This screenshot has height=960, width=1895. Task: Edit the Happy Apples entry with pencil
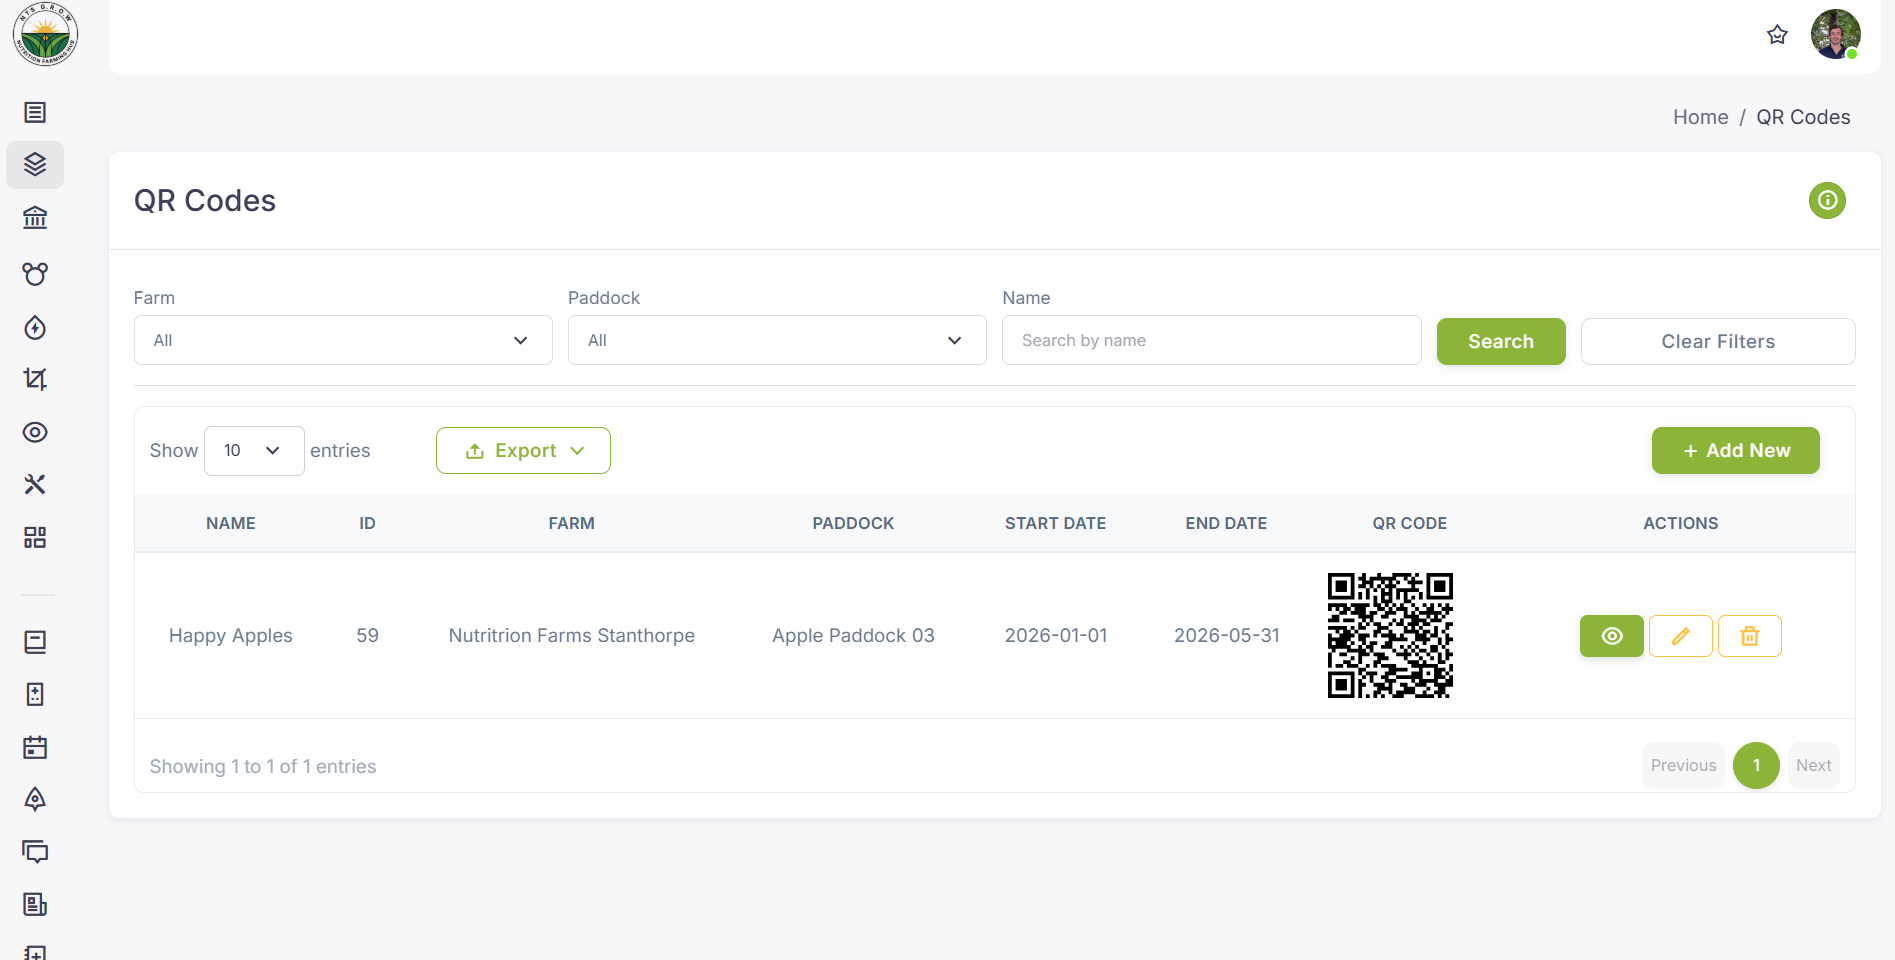tap(1681, 636)
